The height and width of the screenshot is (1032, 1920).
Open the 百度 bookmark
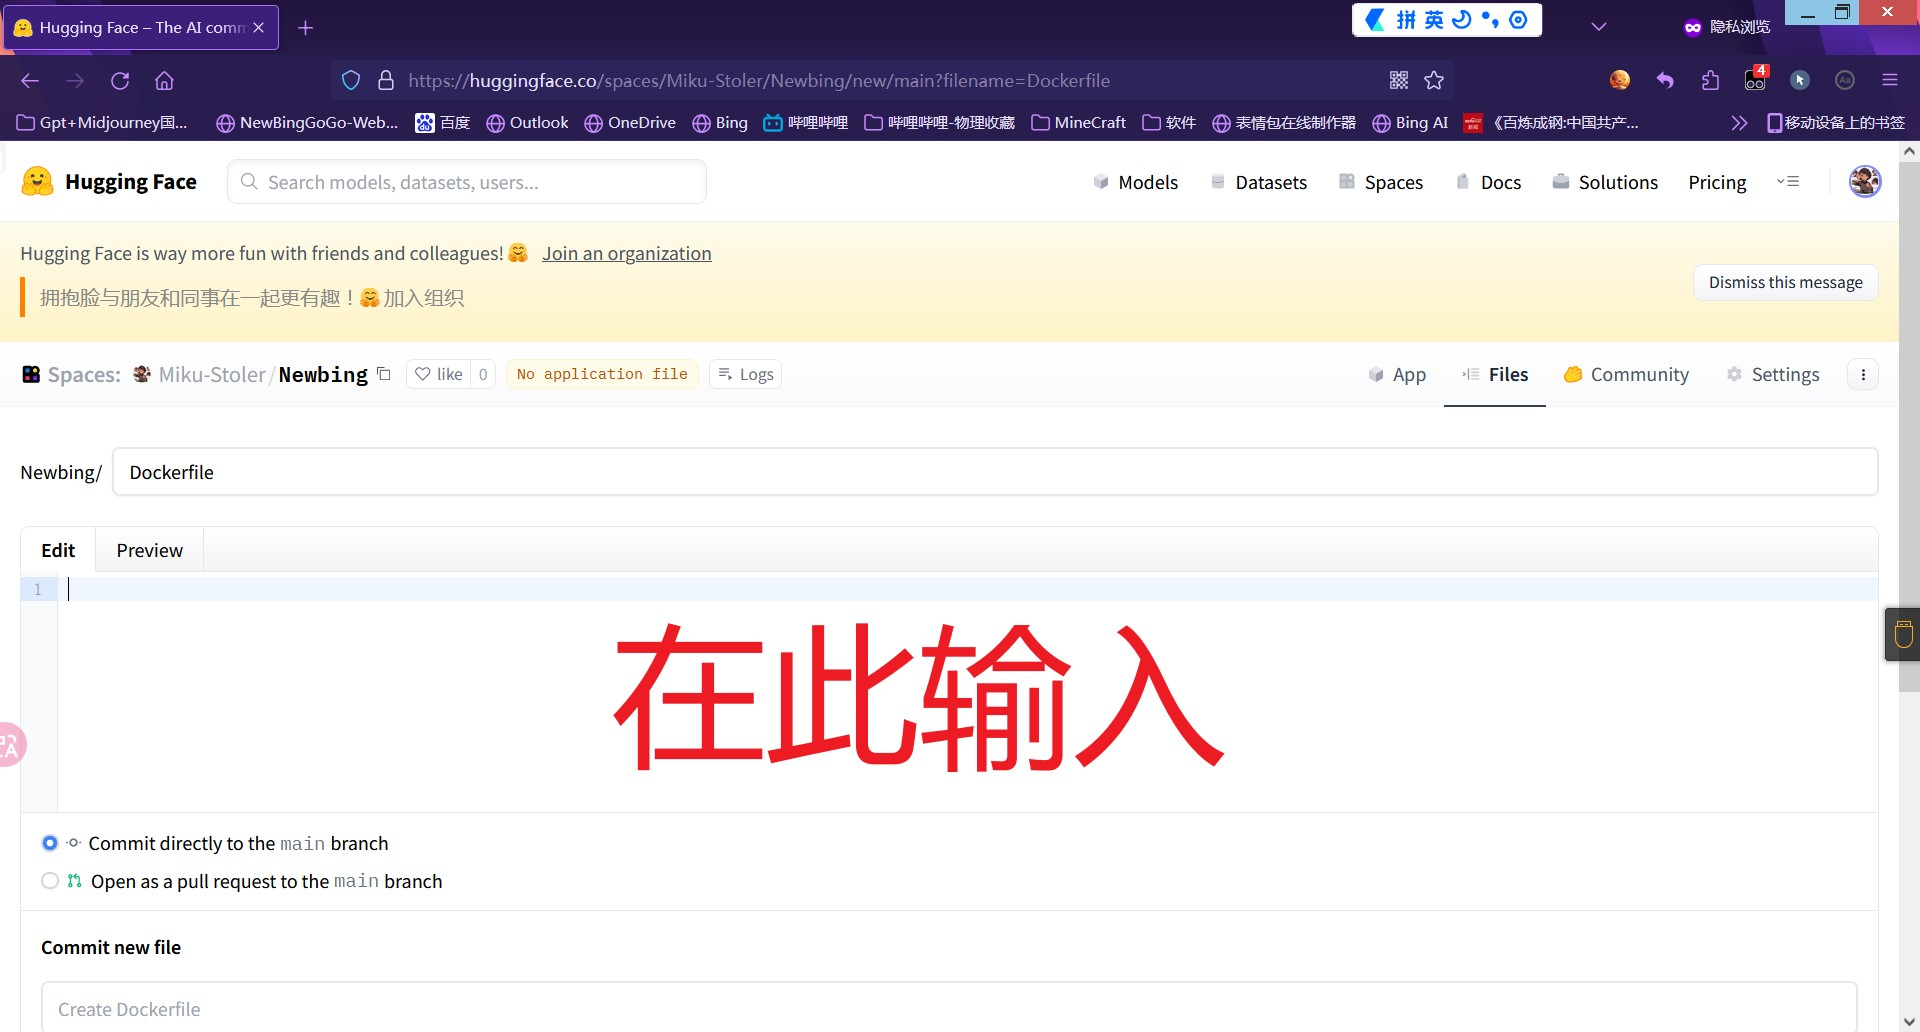(x=443, y=123)
